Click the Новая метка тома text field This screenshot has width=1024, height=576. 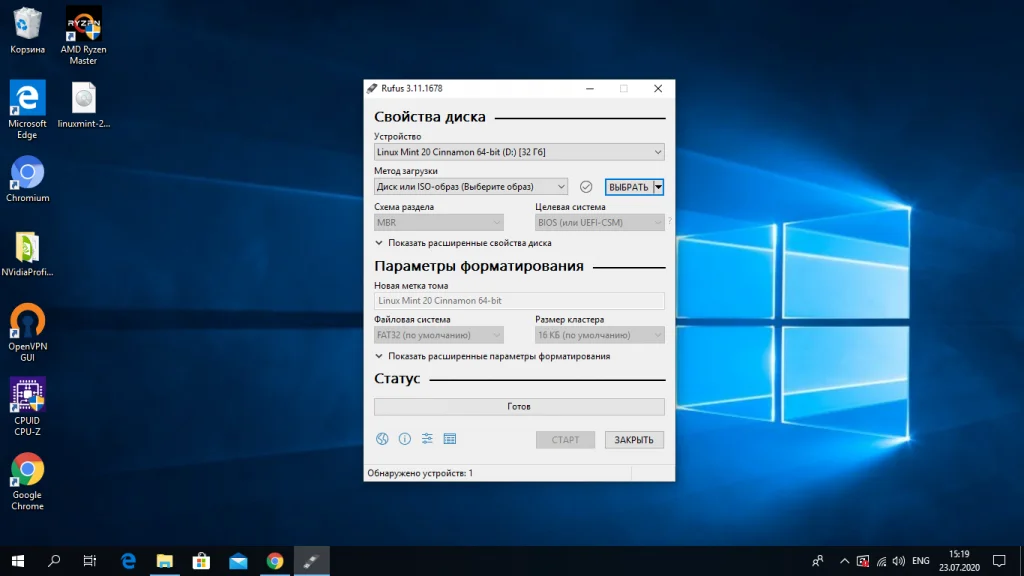[x=519, y=301]
